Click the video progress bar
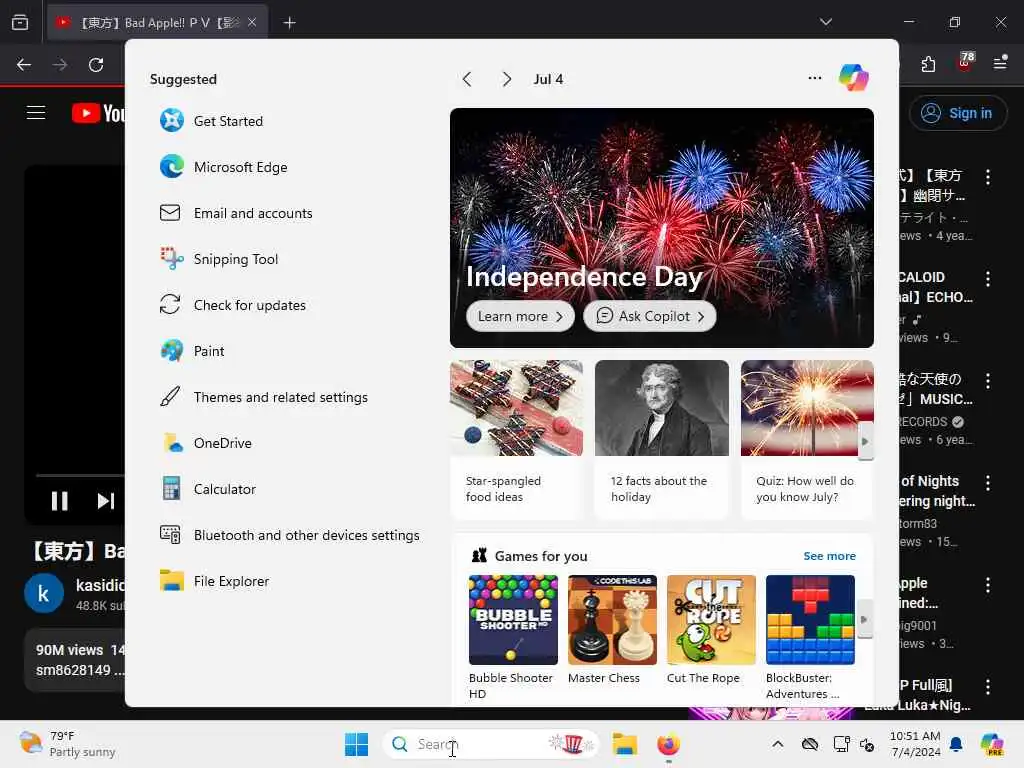This screenshot has height=768, width=1024. coord(80,475)
